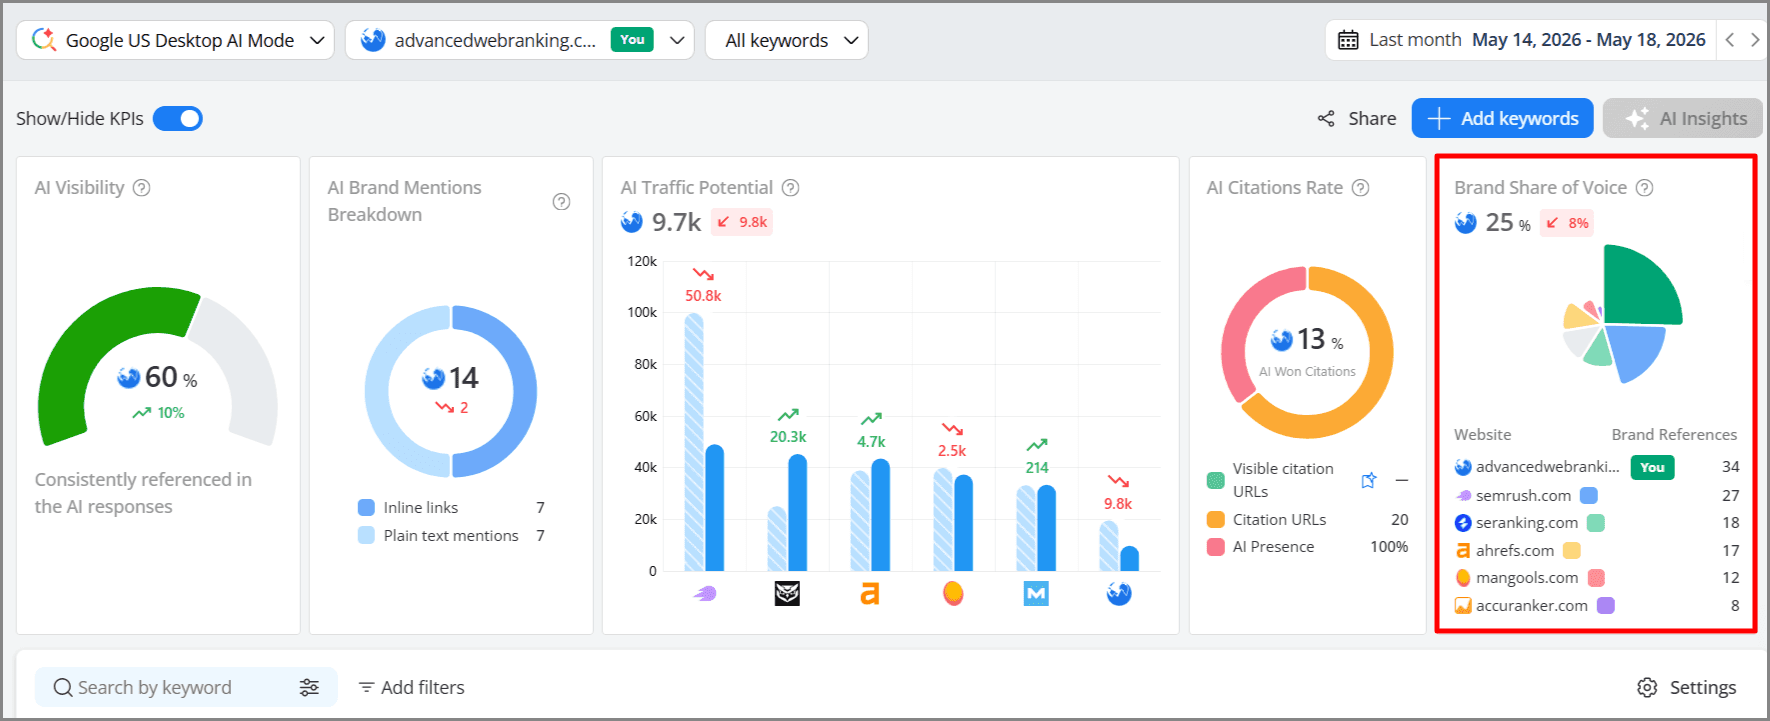1770x721 pixels.
Task: Click ahrefs.com in the website list
Action: (1515, 551)
